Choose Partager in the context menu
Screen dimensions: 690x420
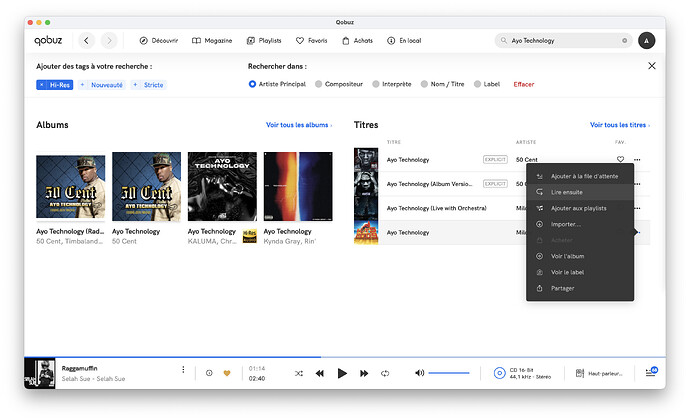580,288
